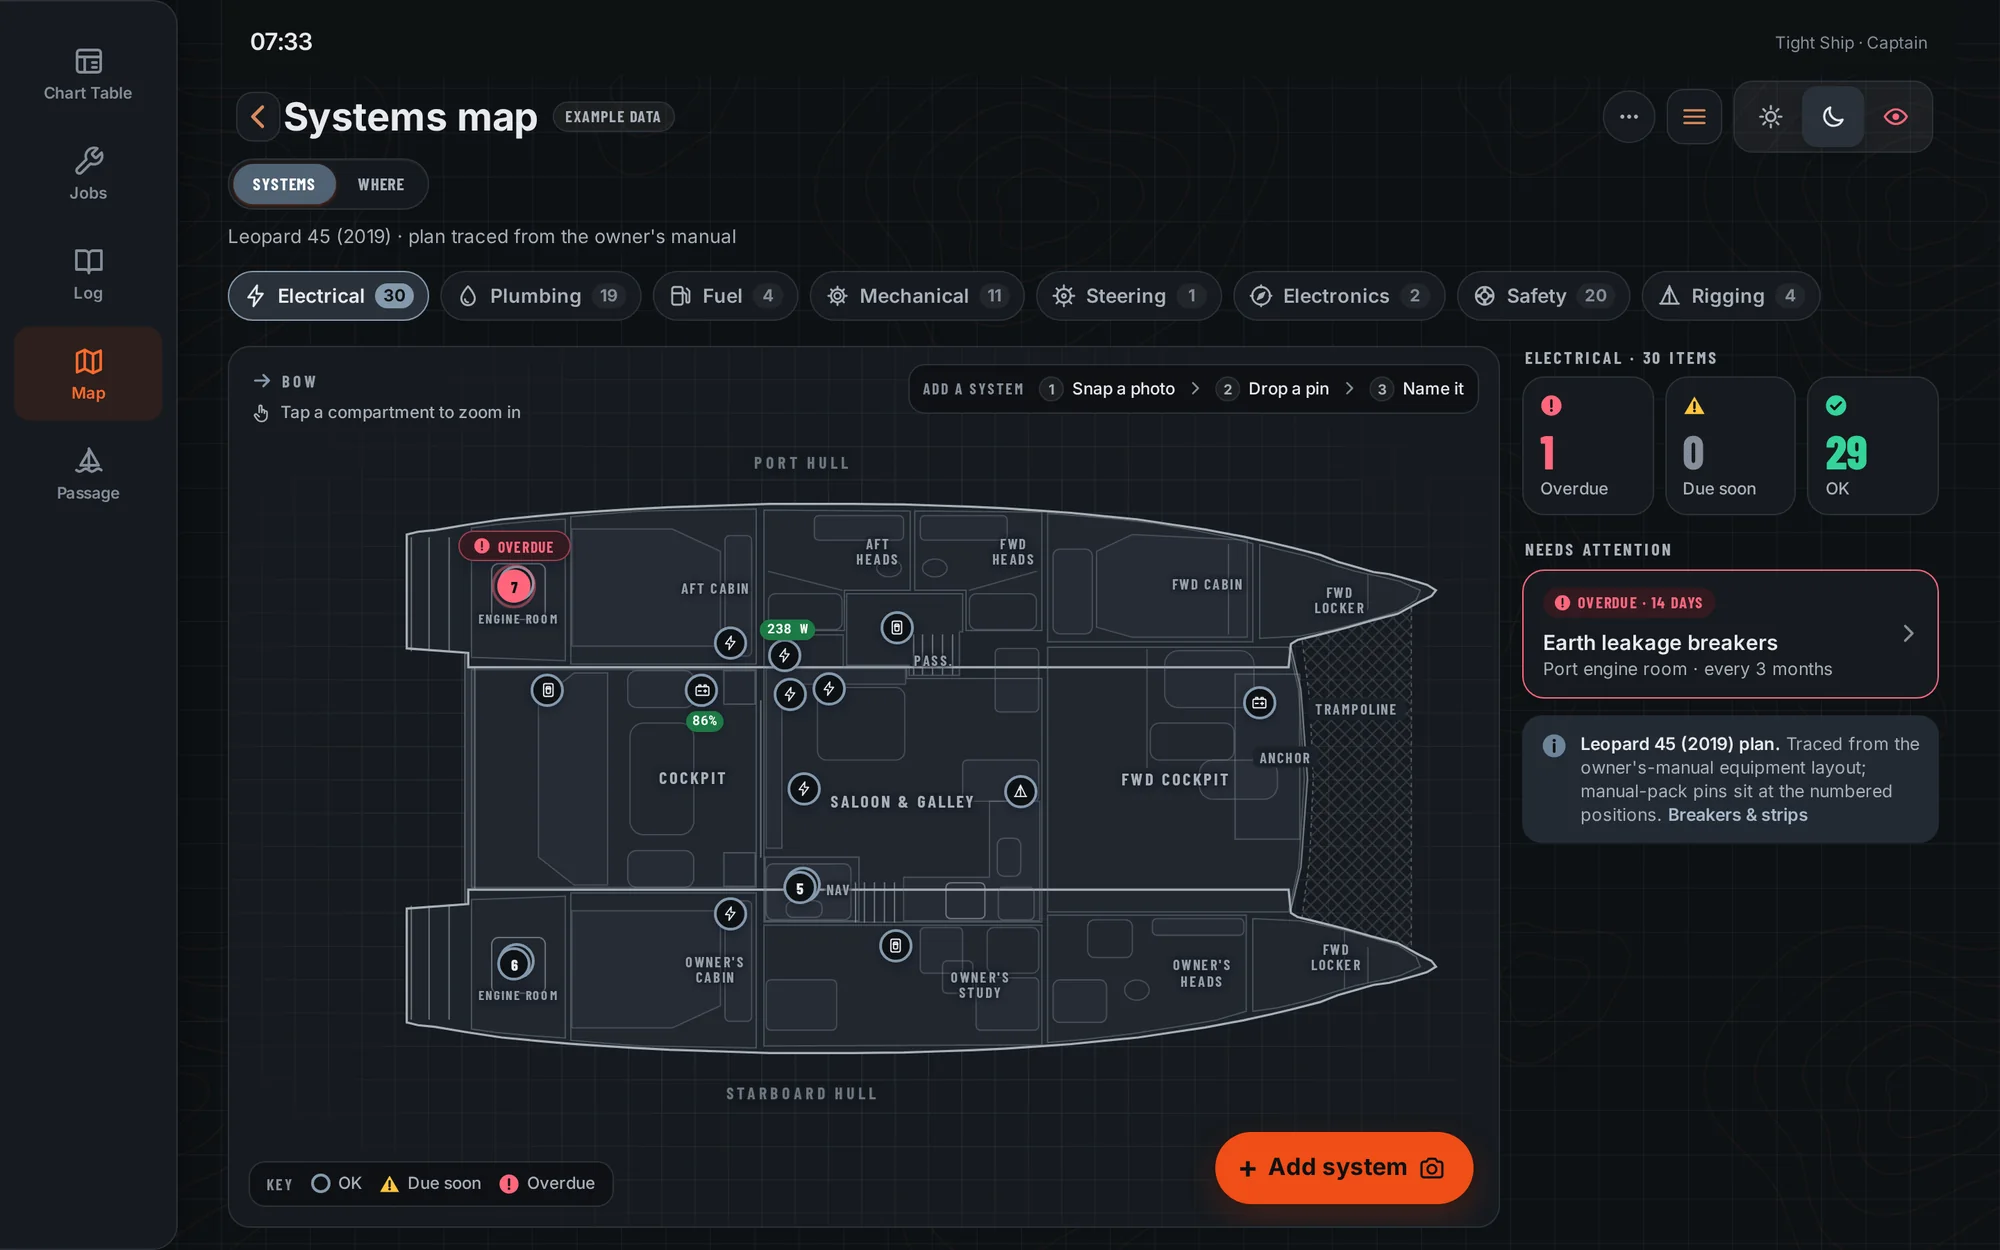Screen dimensions: 2000x1250
Task: Open the Log book in sidebar
Action: (88, 275)
